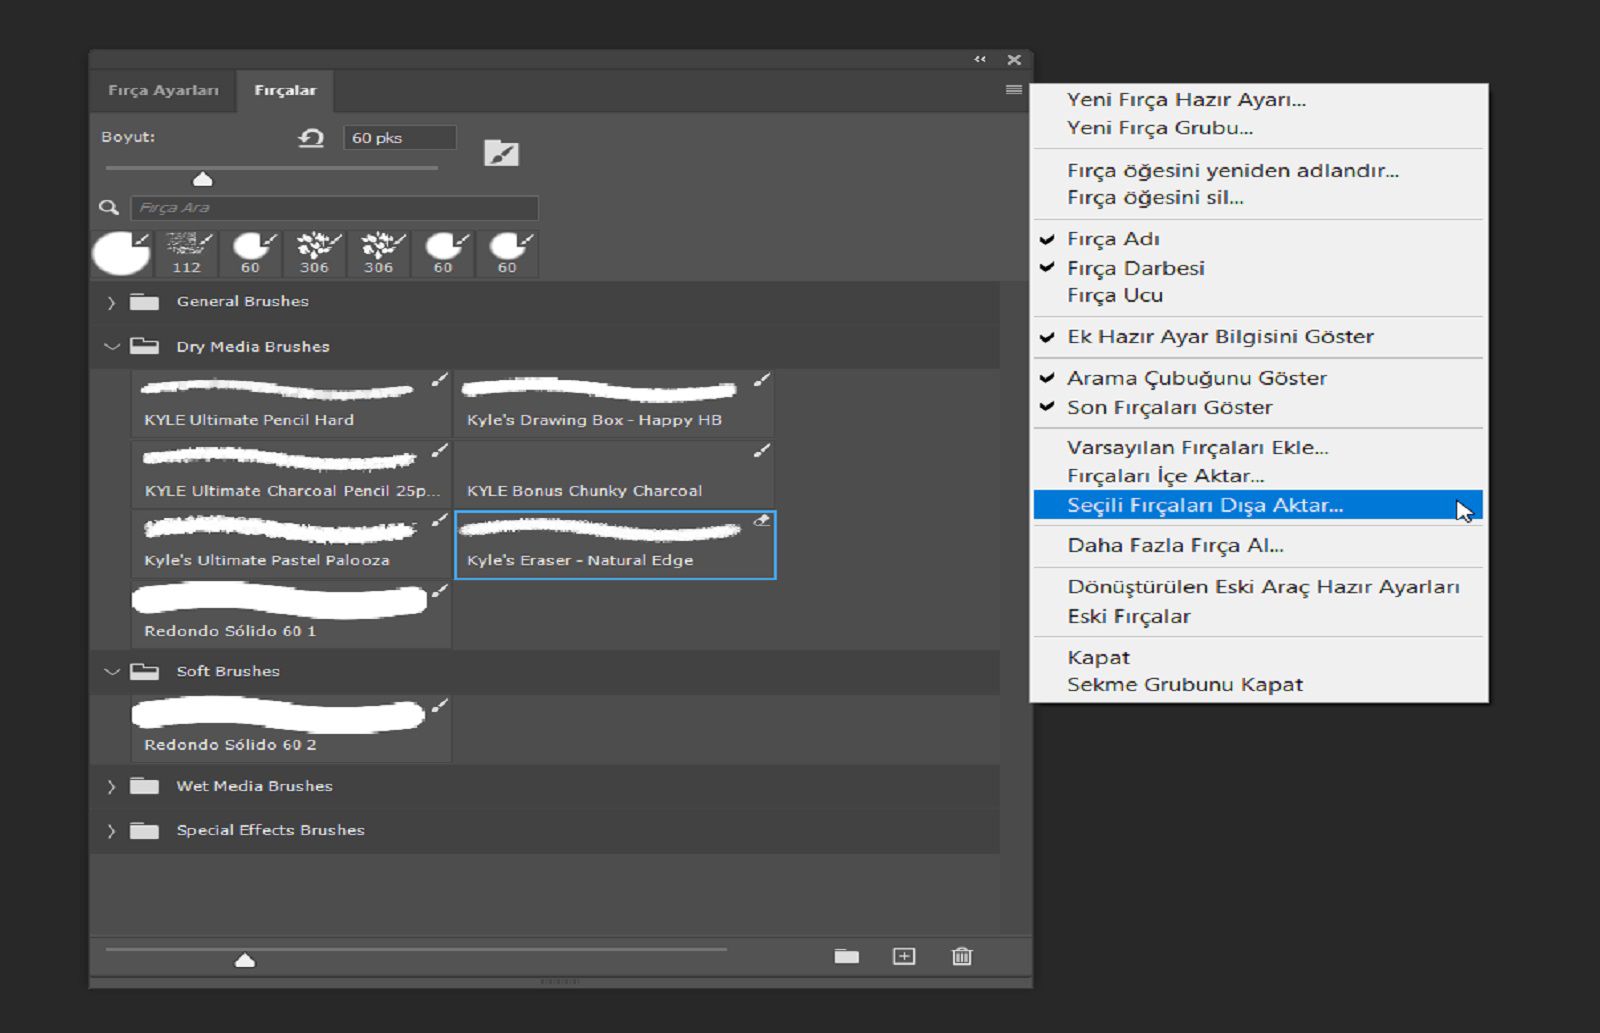Viewport: 1600px width, 1033px height.
Task: Click the Soft Brushes folder icon
Action: point(145,672)
